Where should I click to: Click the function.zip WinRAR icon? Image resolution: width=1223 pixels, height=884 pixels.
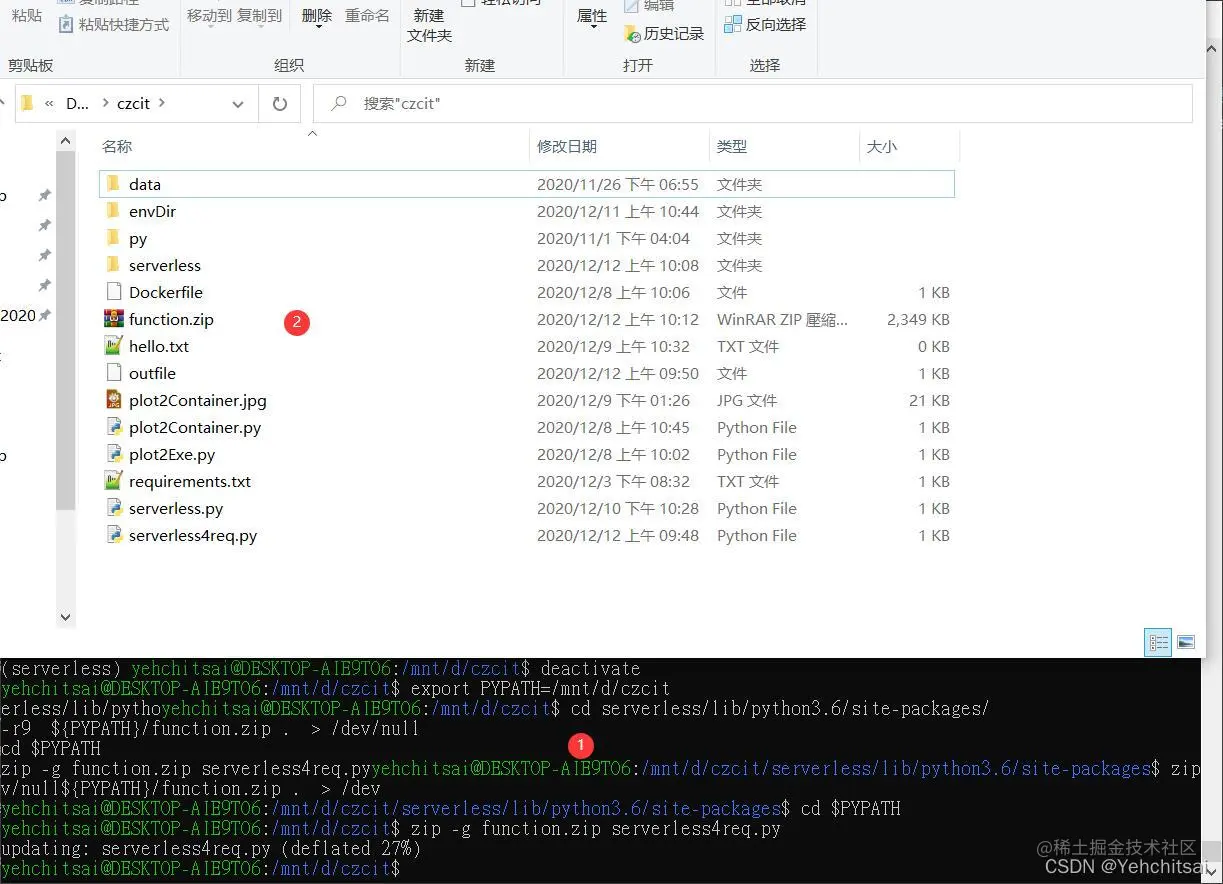113,319
